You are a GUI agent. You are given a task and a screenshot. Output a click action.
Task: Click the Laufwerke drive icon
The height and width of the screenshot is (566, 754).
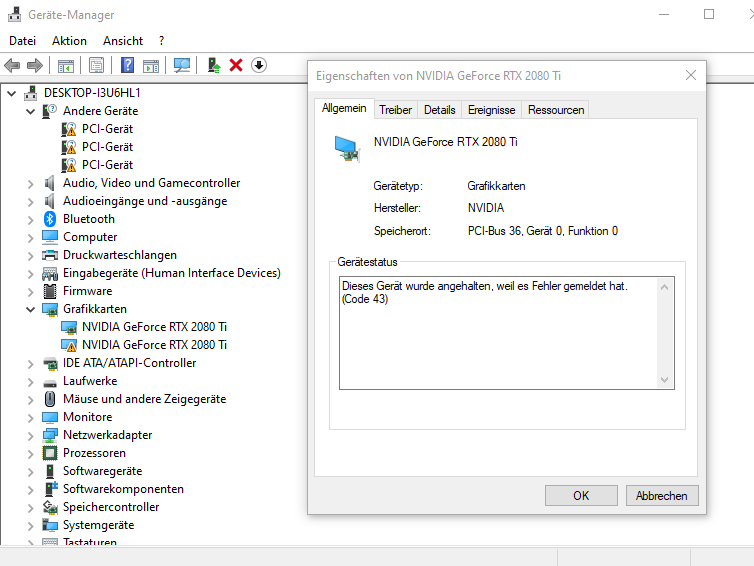coord(50,382)
